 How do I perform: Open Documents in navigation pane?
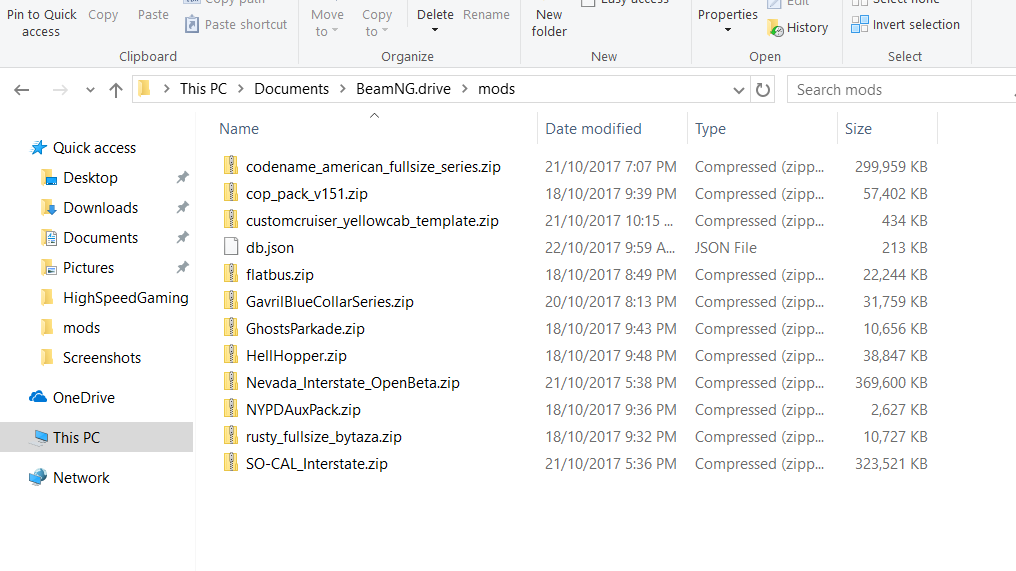[100, 238]
